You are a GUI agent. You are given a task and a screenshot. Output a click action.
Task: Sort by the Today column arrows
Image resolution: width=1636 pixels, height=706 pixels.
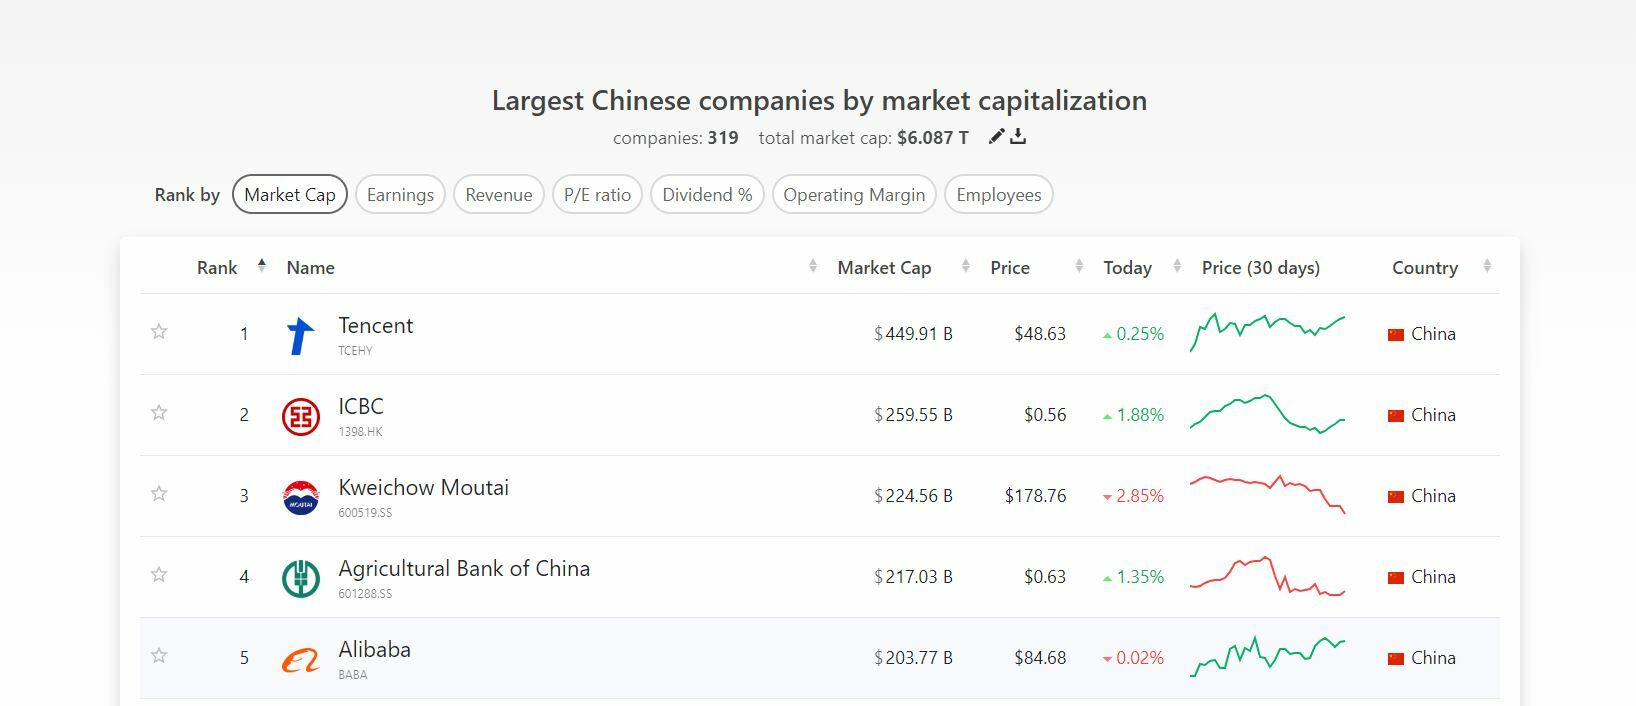[1177, 266]
